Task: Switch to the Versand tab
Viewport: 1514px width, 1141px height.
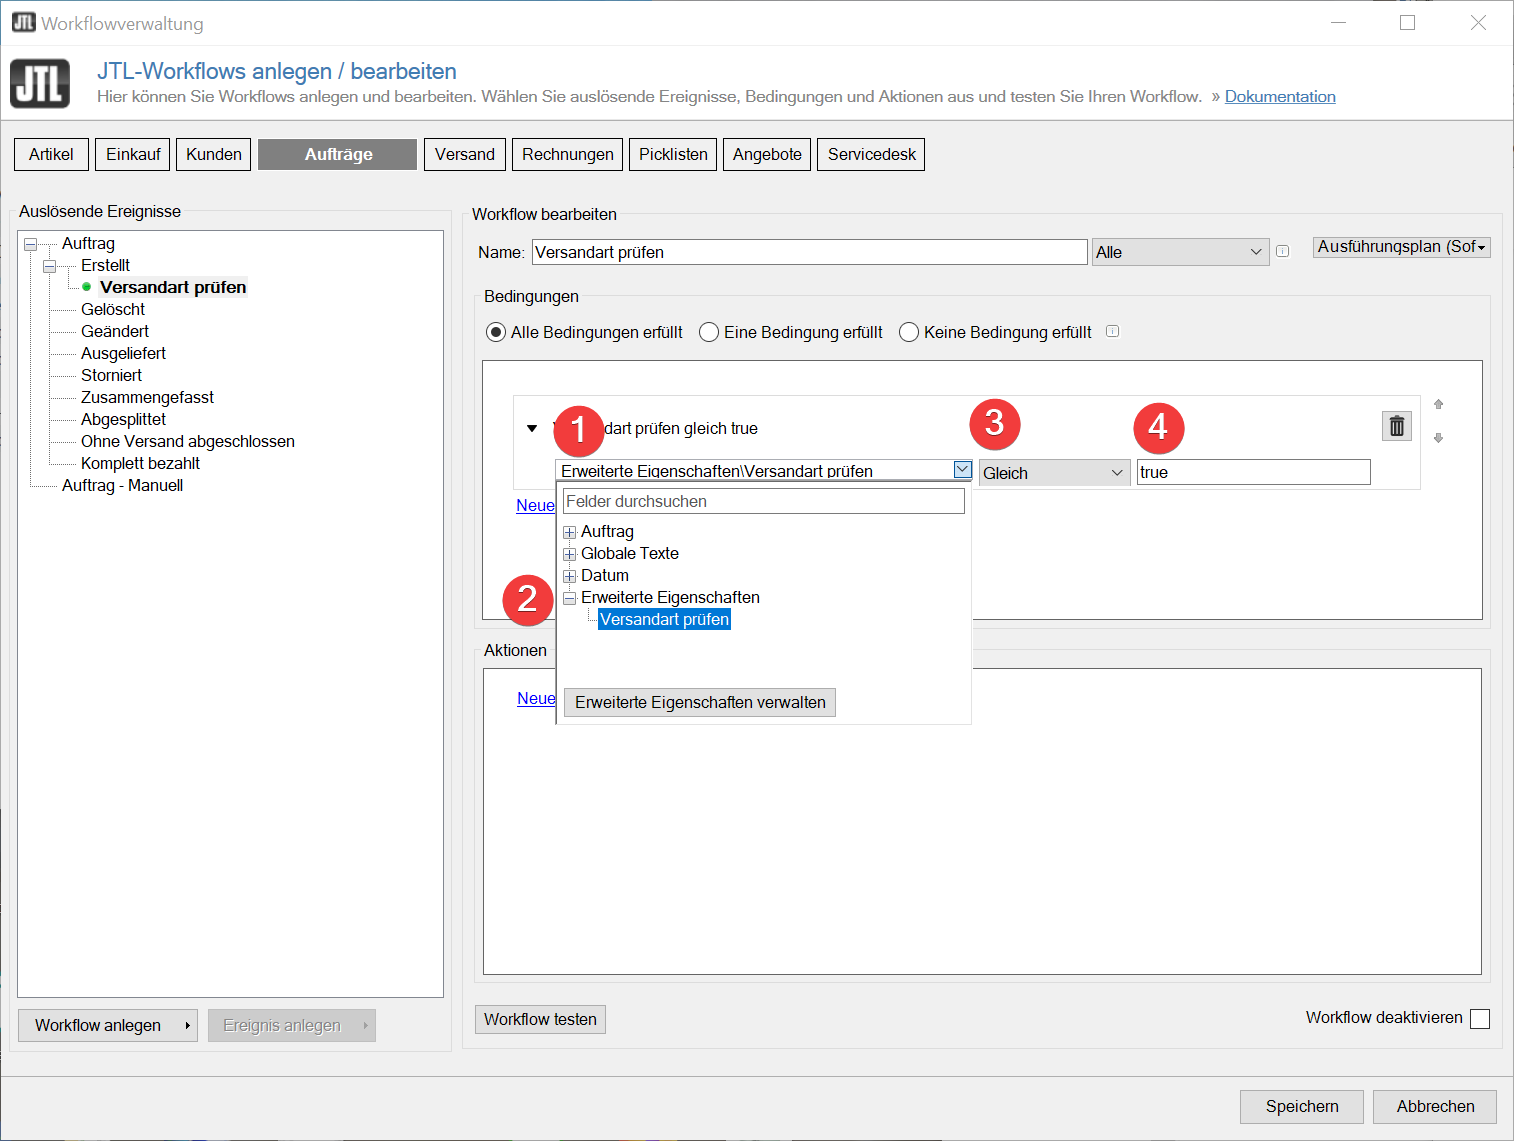Action: pyautogui.click(x=464, y=154)
